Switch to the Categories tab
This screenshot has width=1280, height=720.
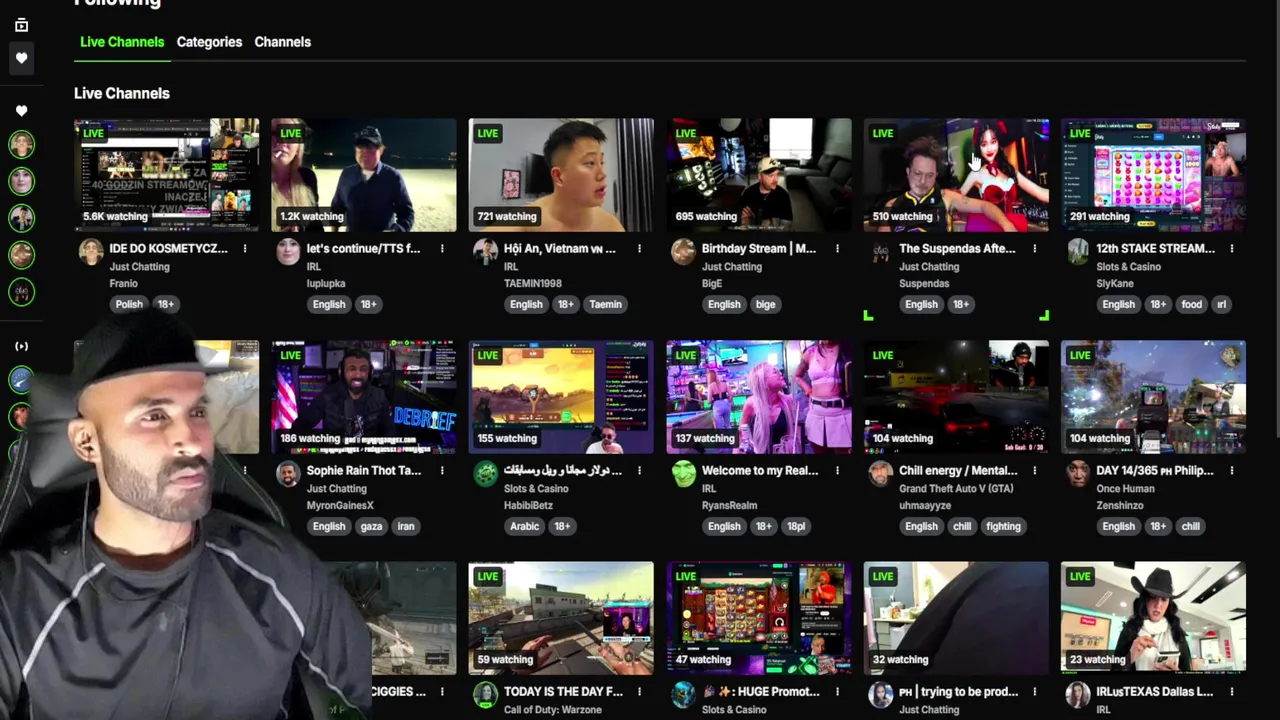[x=209, y=42]
